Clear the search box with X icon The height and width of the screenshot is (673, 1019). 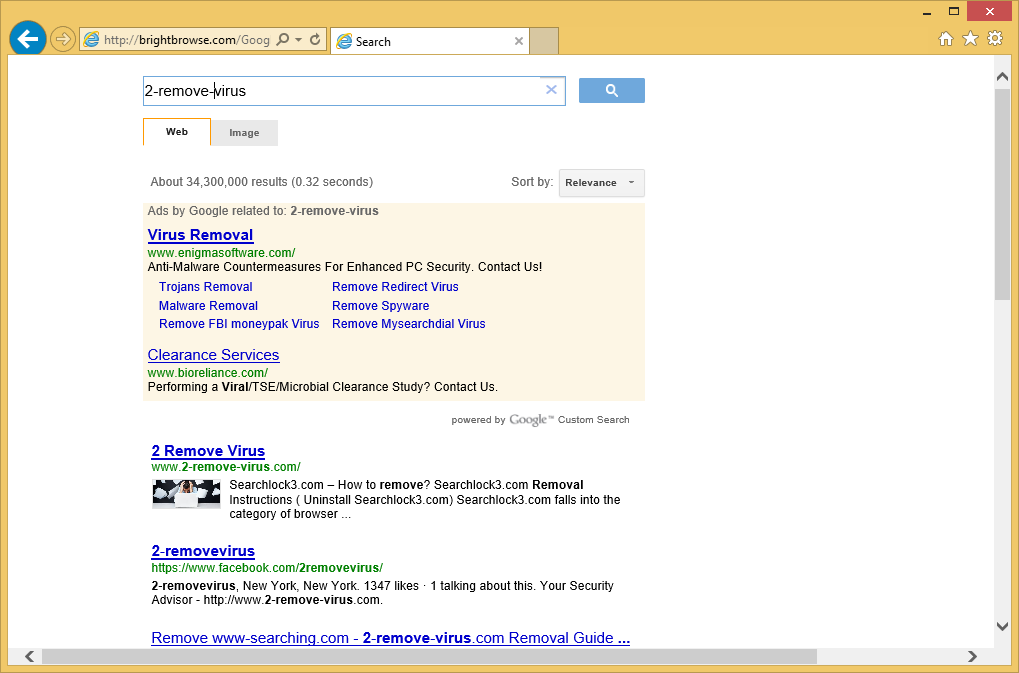(551, 90)
